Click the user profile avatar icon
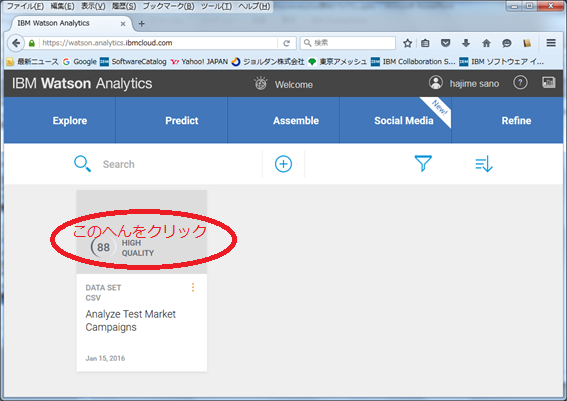This screenshot has height=401, width=567. point(436,83)
